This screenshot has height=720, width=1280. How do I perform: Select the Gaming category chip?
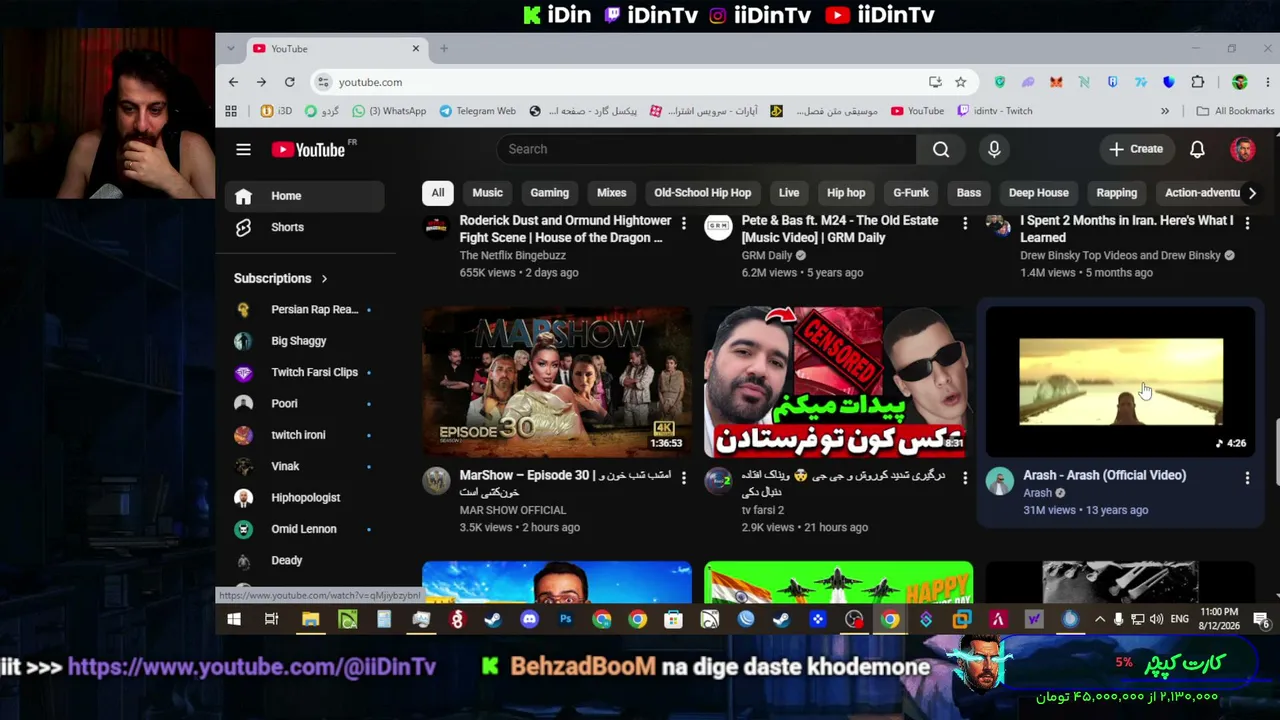click(x=549, y=193)
